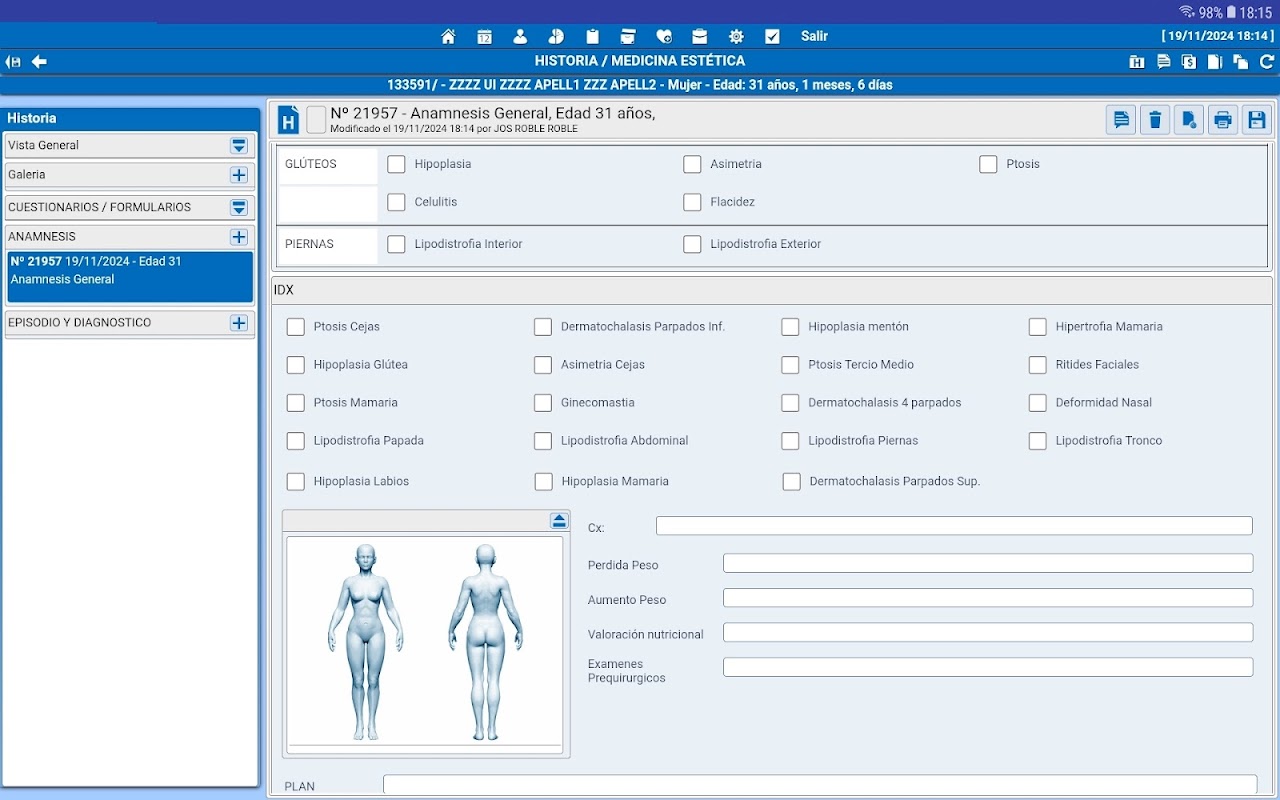Click the back arrow icon
This screenshot has height=800, width=1280.
tap(39, 62)
